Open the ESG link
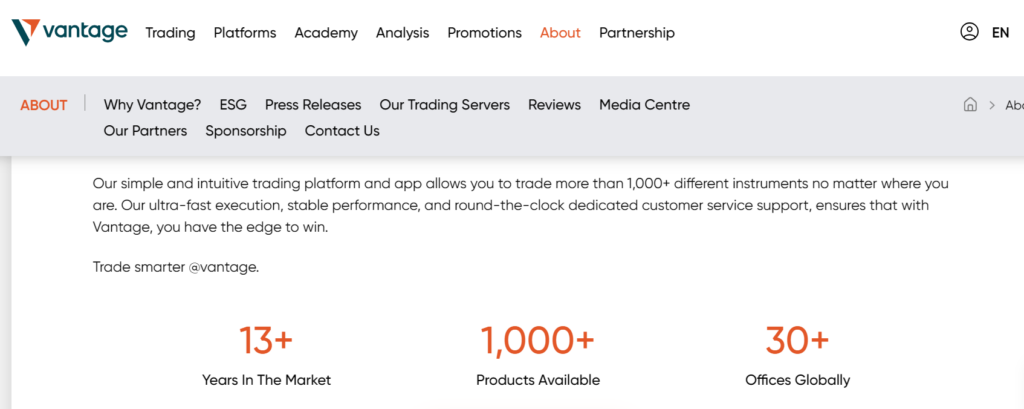This screenshot has width=1024, height=409. (233, 105)
